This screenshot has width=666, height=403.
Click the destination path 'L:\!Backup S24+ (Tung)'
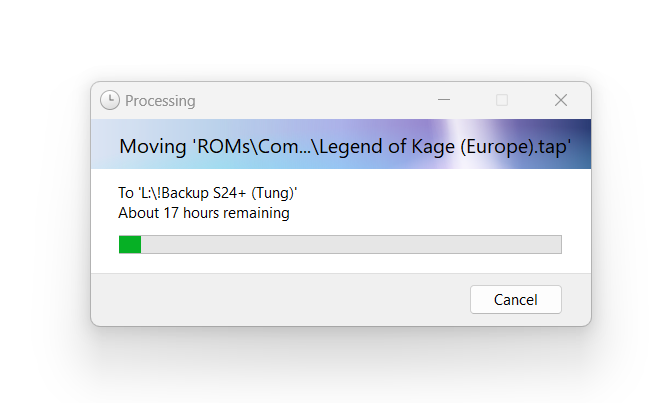(219, 193)
